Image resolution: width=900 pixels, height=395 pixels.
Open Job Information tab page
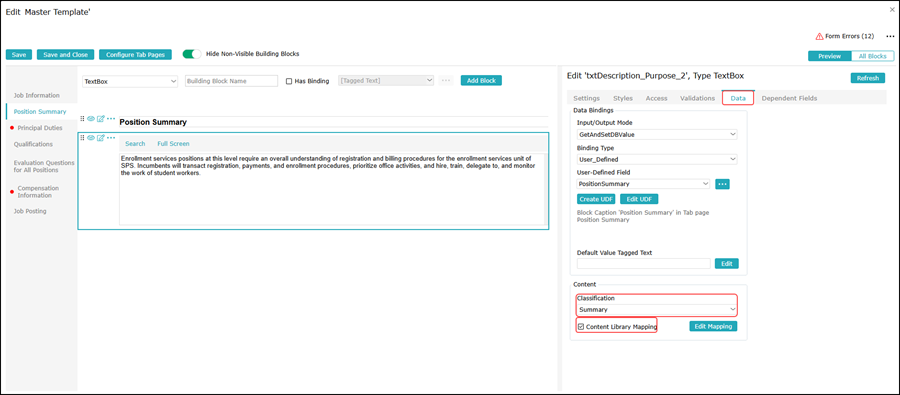click(x=37, y=95)
